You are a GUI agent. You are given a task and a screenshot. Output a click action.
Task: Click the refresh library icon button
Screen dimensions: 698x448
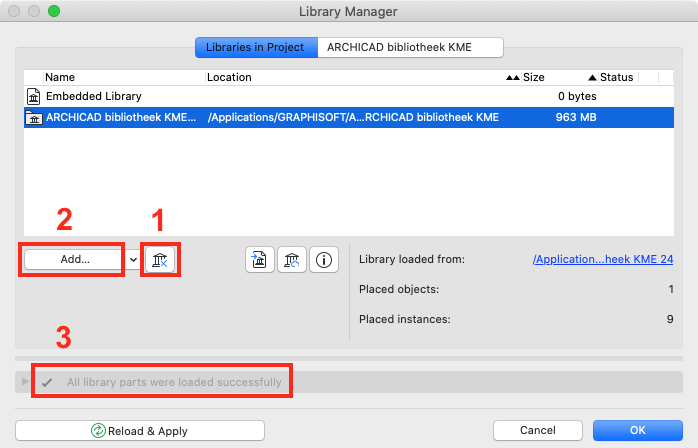[292, 260]
